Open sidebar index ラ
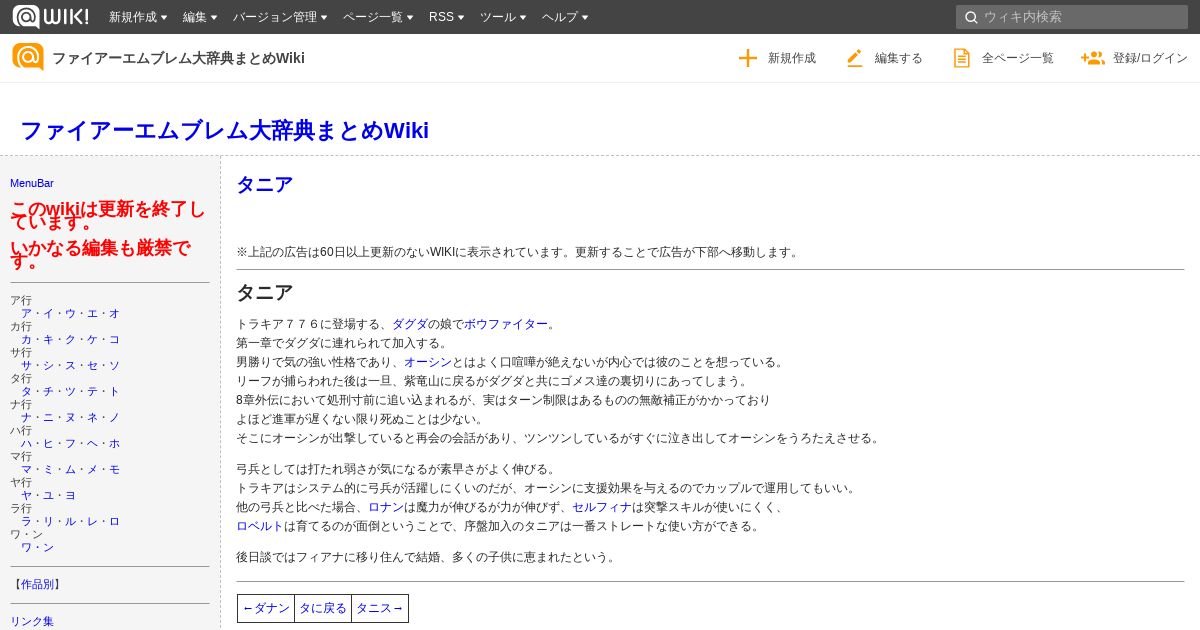 pyautogui.click(x=26, y=521)
